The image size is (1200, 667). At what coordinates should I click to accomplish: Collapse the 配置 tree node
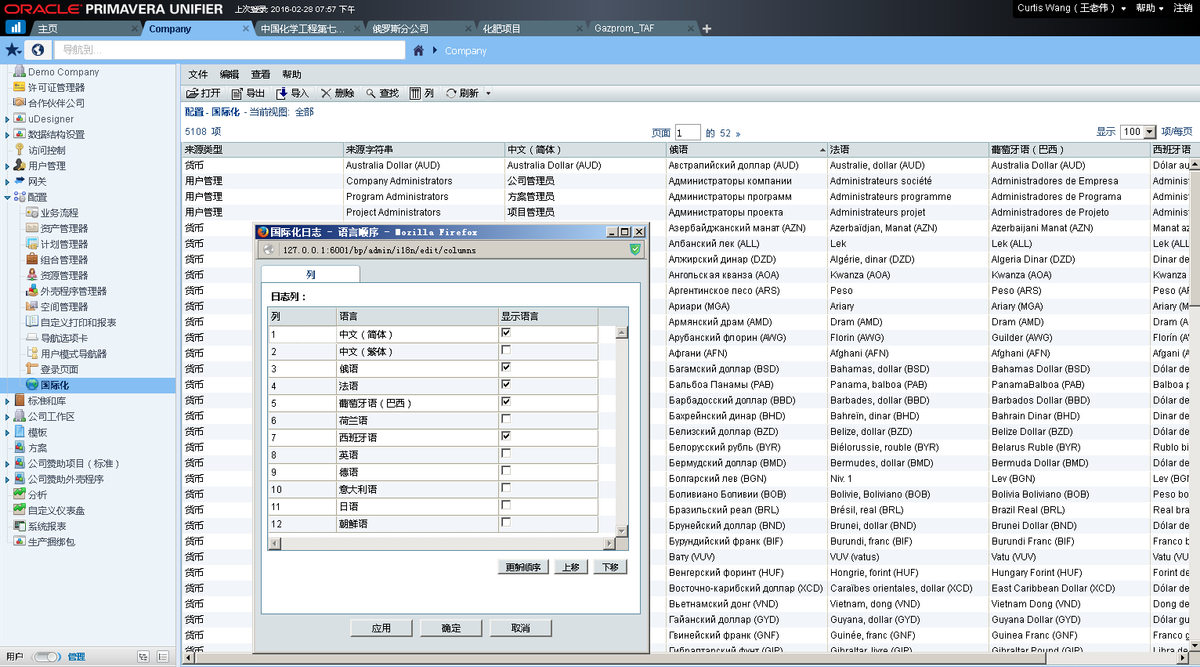(x=7, y=197)
